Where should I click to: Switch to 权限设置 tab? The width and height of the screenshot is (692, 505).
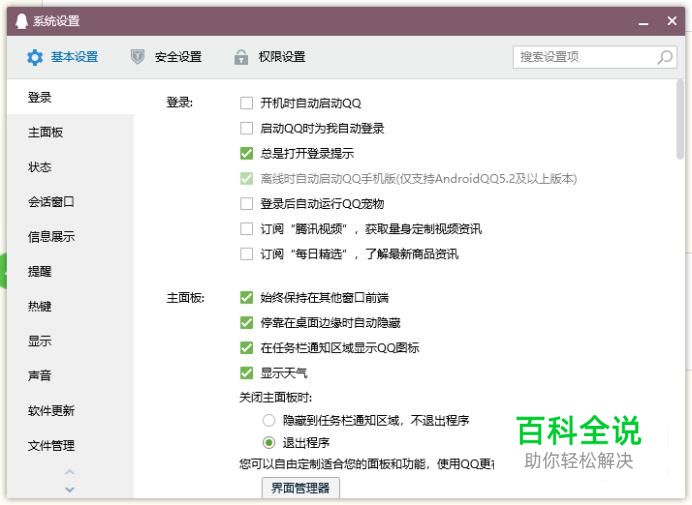coord(270,57)
